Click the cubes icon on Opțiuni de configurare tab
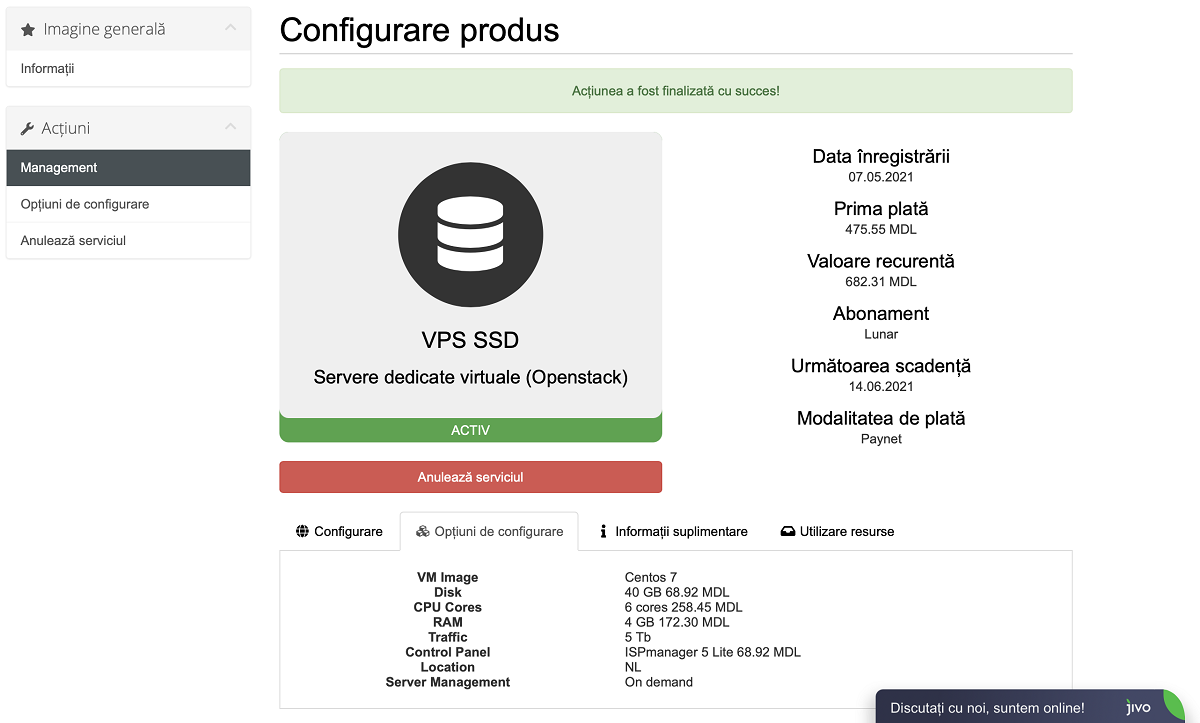The width and height of the screenshot is (1200, 723). pos(423,531)
